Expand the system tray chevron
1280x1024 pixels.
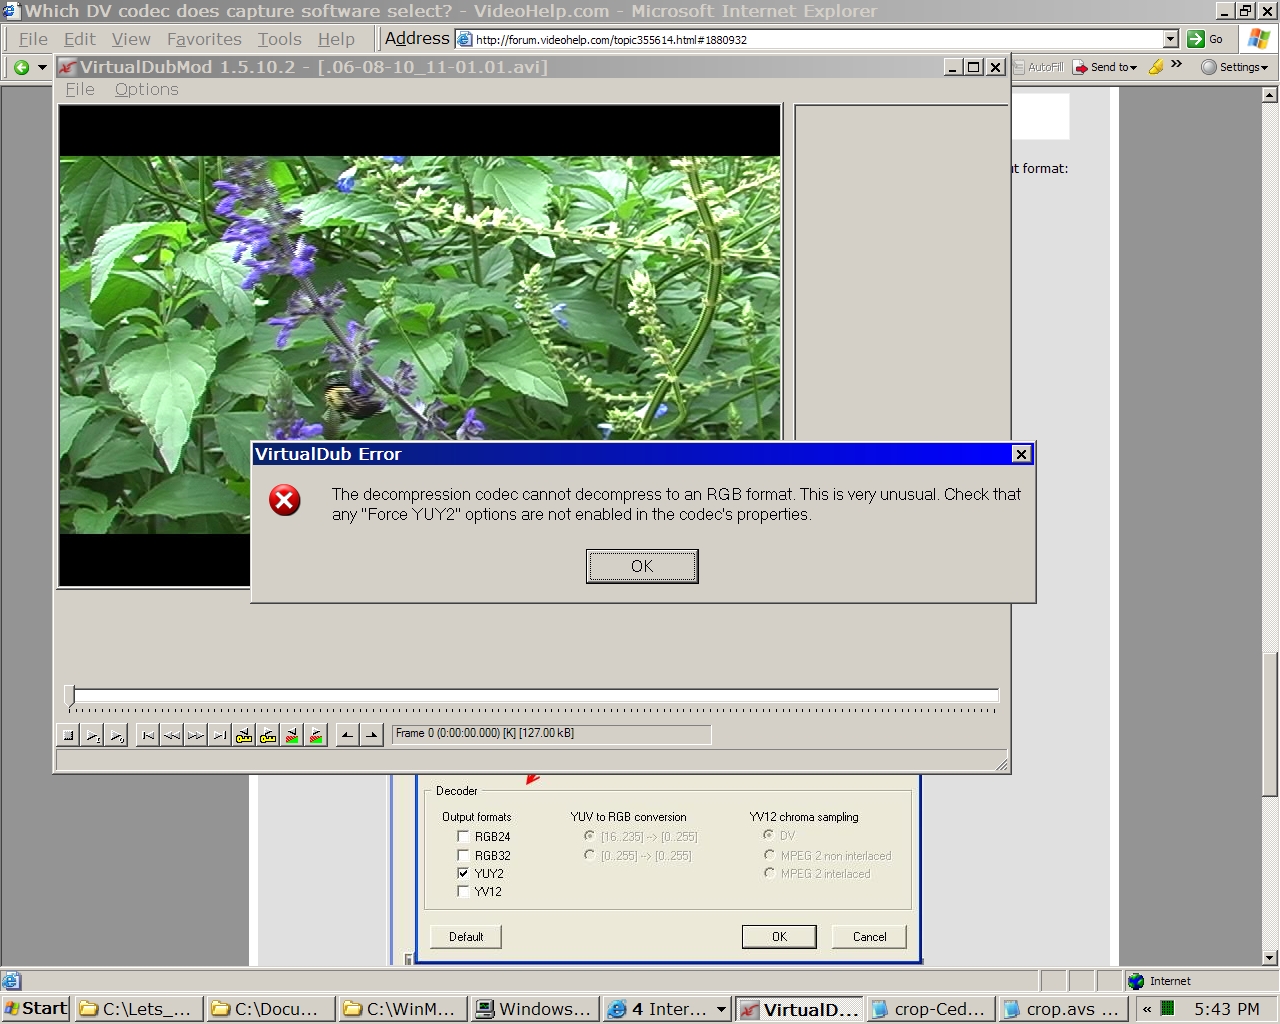(1147, 1009)
